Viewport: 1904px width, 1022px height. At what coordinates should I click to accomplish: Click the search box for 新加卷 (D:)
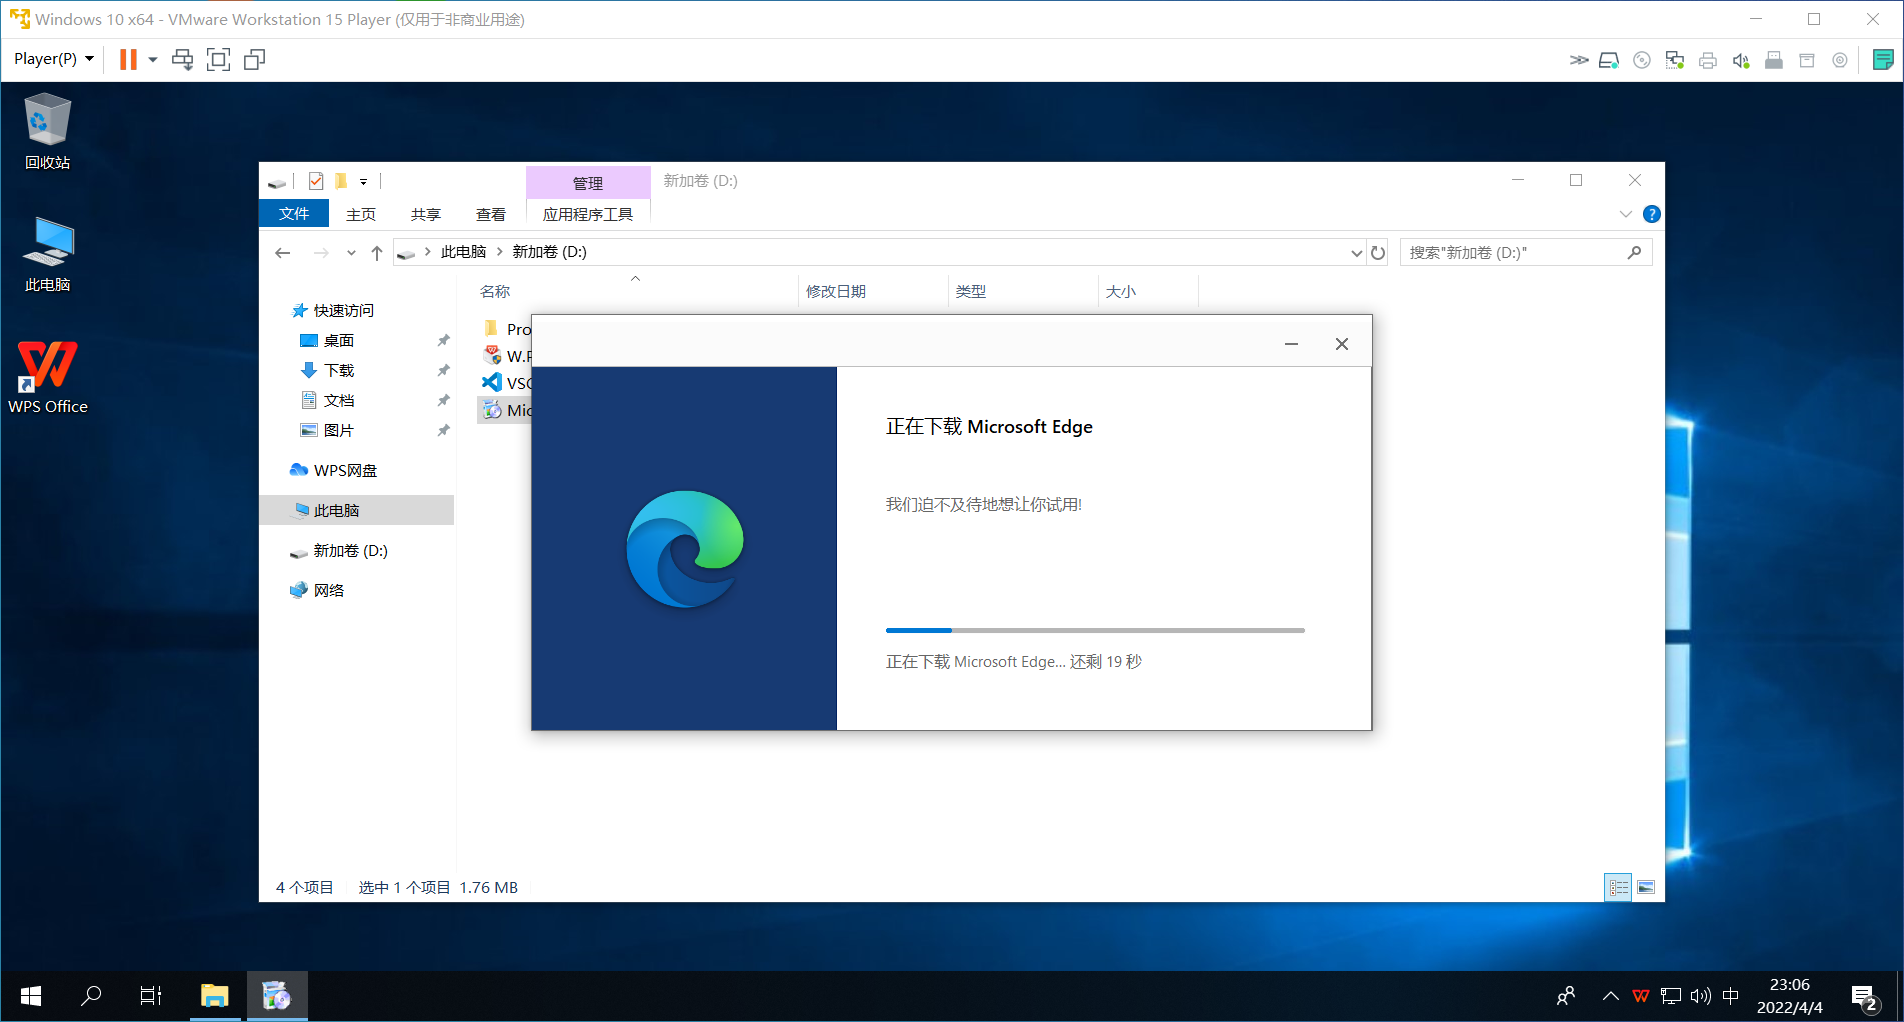click(1526, 252)
